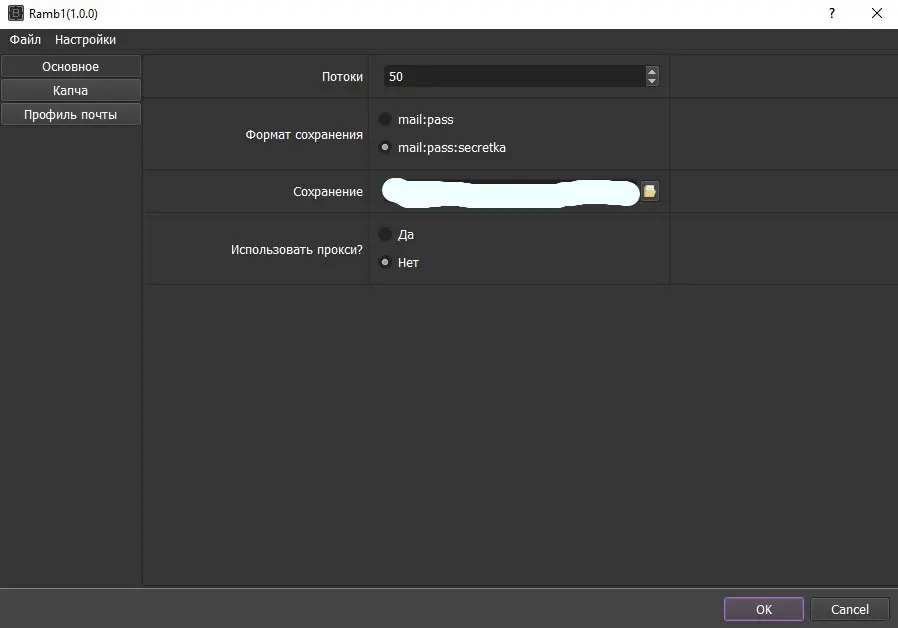Click the Сохранение path field
The height and width of the screenshot is (628, 898).
511,192
